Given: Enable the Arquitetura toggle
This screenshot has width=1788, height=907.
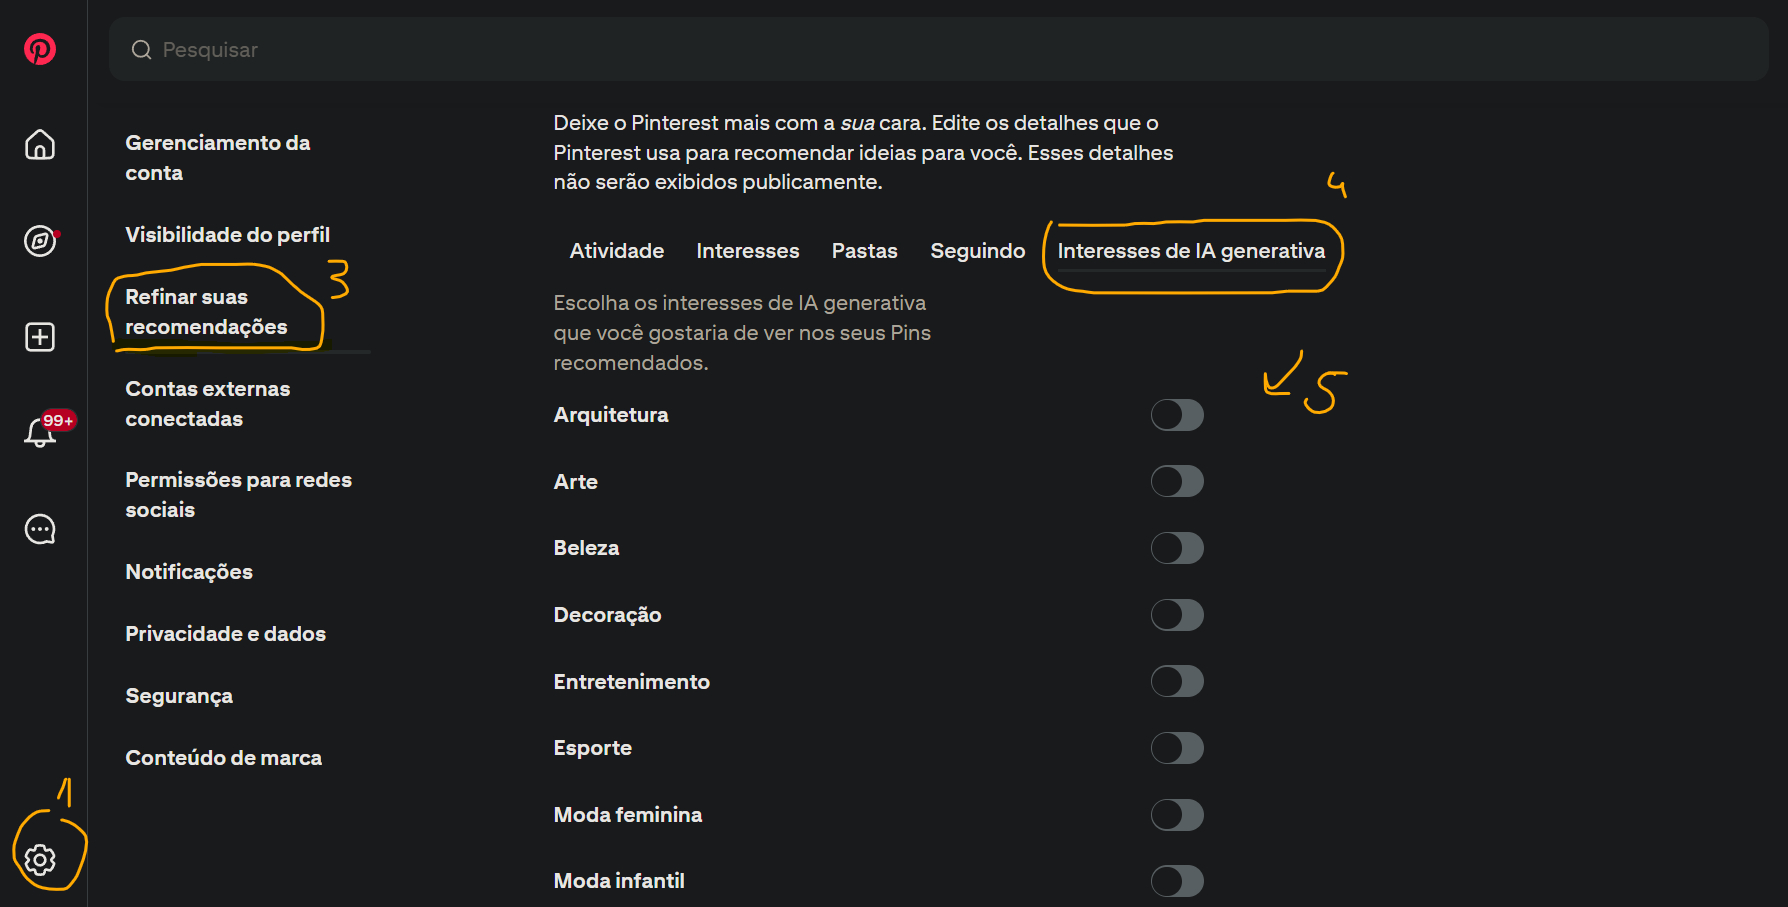Looking at the screenshot, I should coord(1177,415).
